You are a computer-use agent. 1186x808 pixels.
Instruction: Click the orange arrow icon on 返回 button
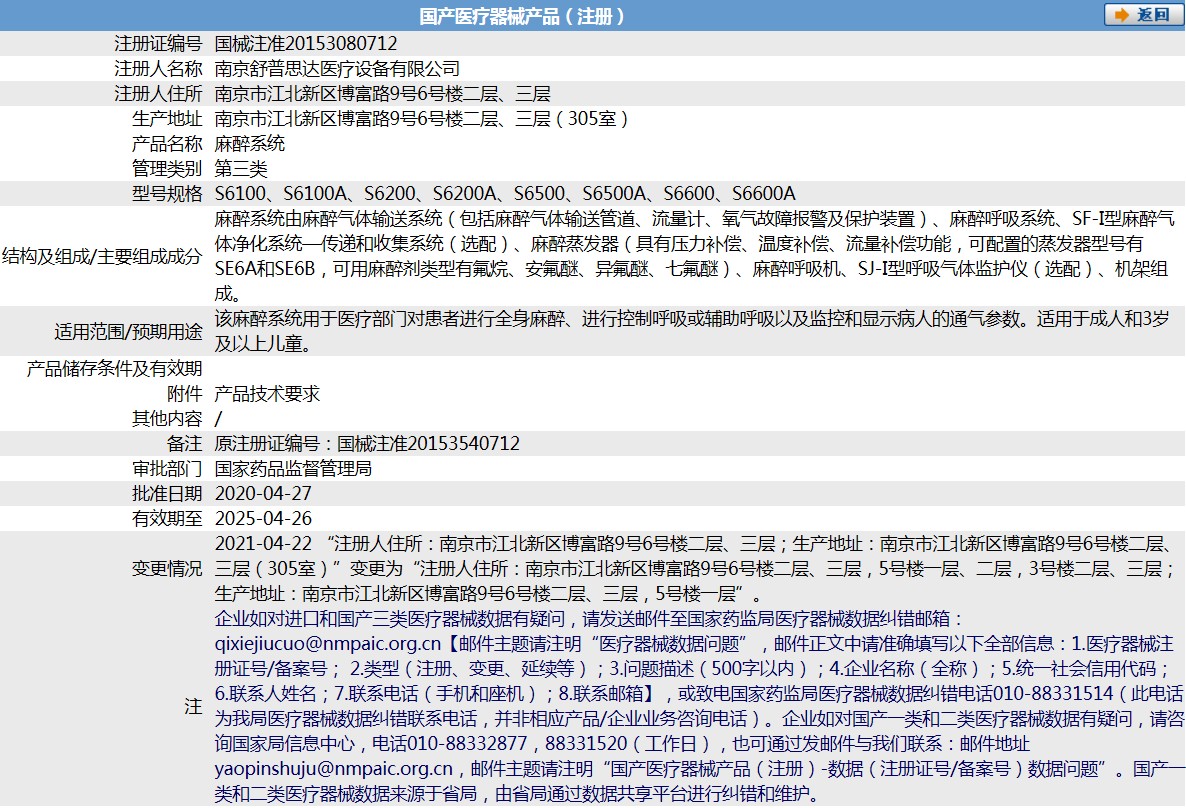tap(1122, 15)
